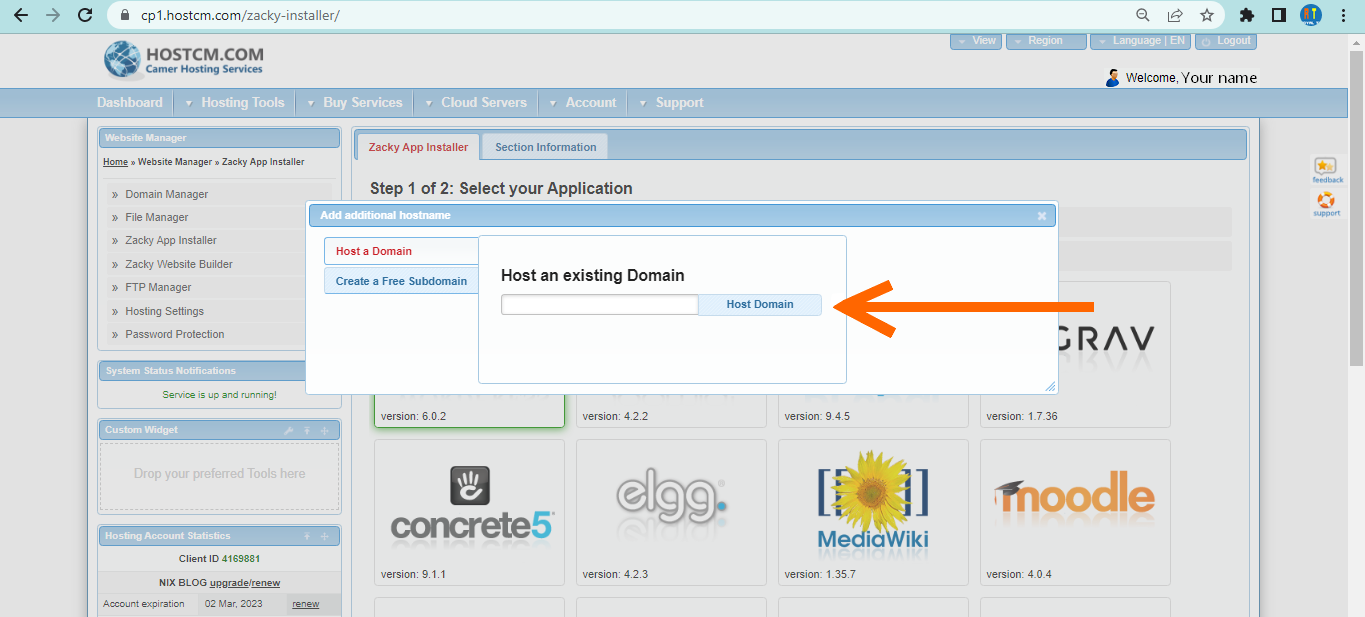
Task: Go back using the browser back arrow
Action: (x=21, y=15)
